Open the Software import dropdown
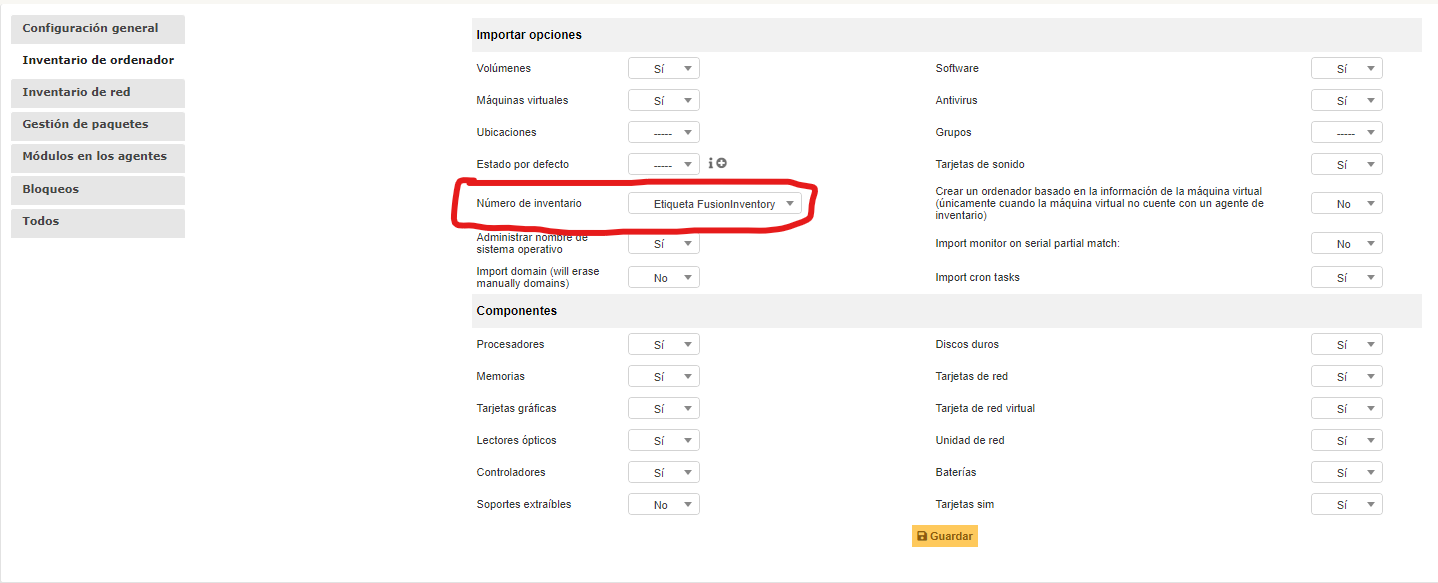1438x583 pixels. click(x=1346, y=68)
